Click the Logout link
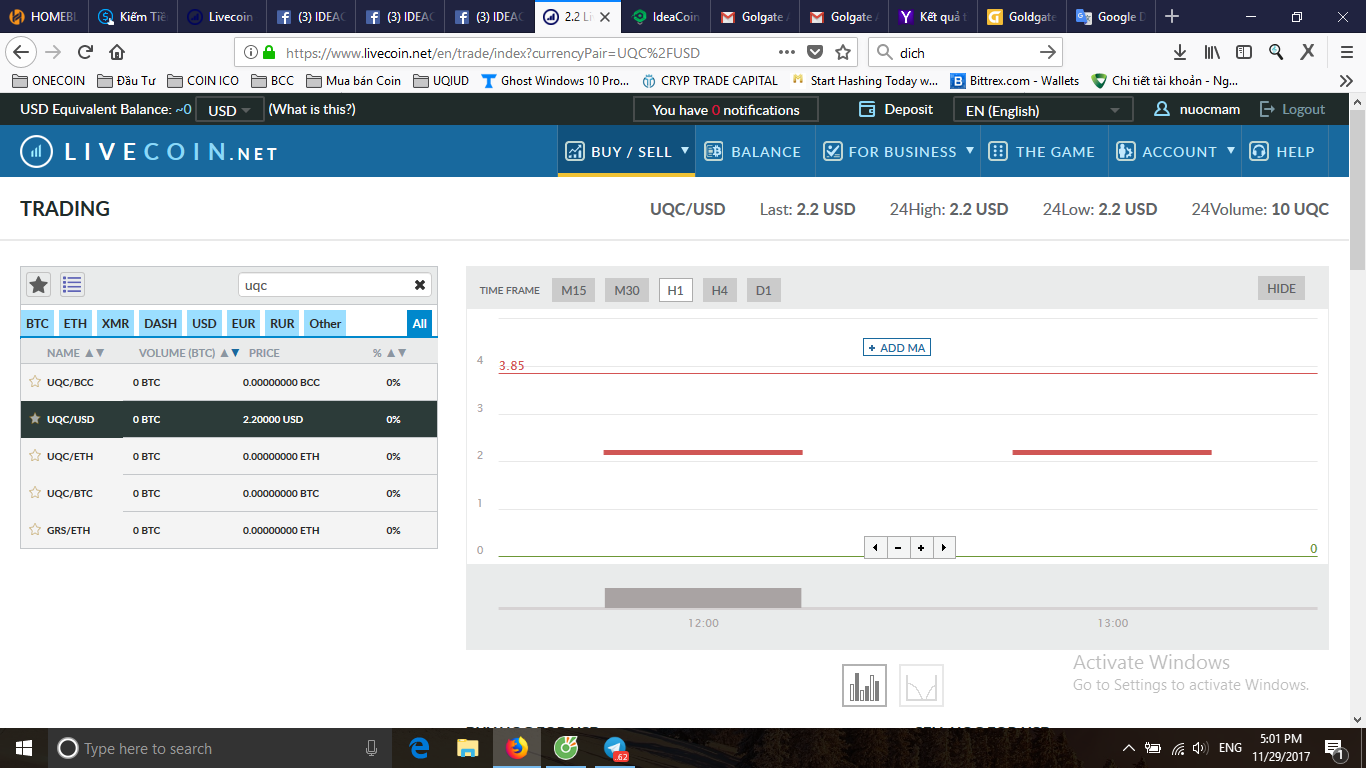Screen dimensions: 1366x768 pyautogui.click(x=1292, y=110)
